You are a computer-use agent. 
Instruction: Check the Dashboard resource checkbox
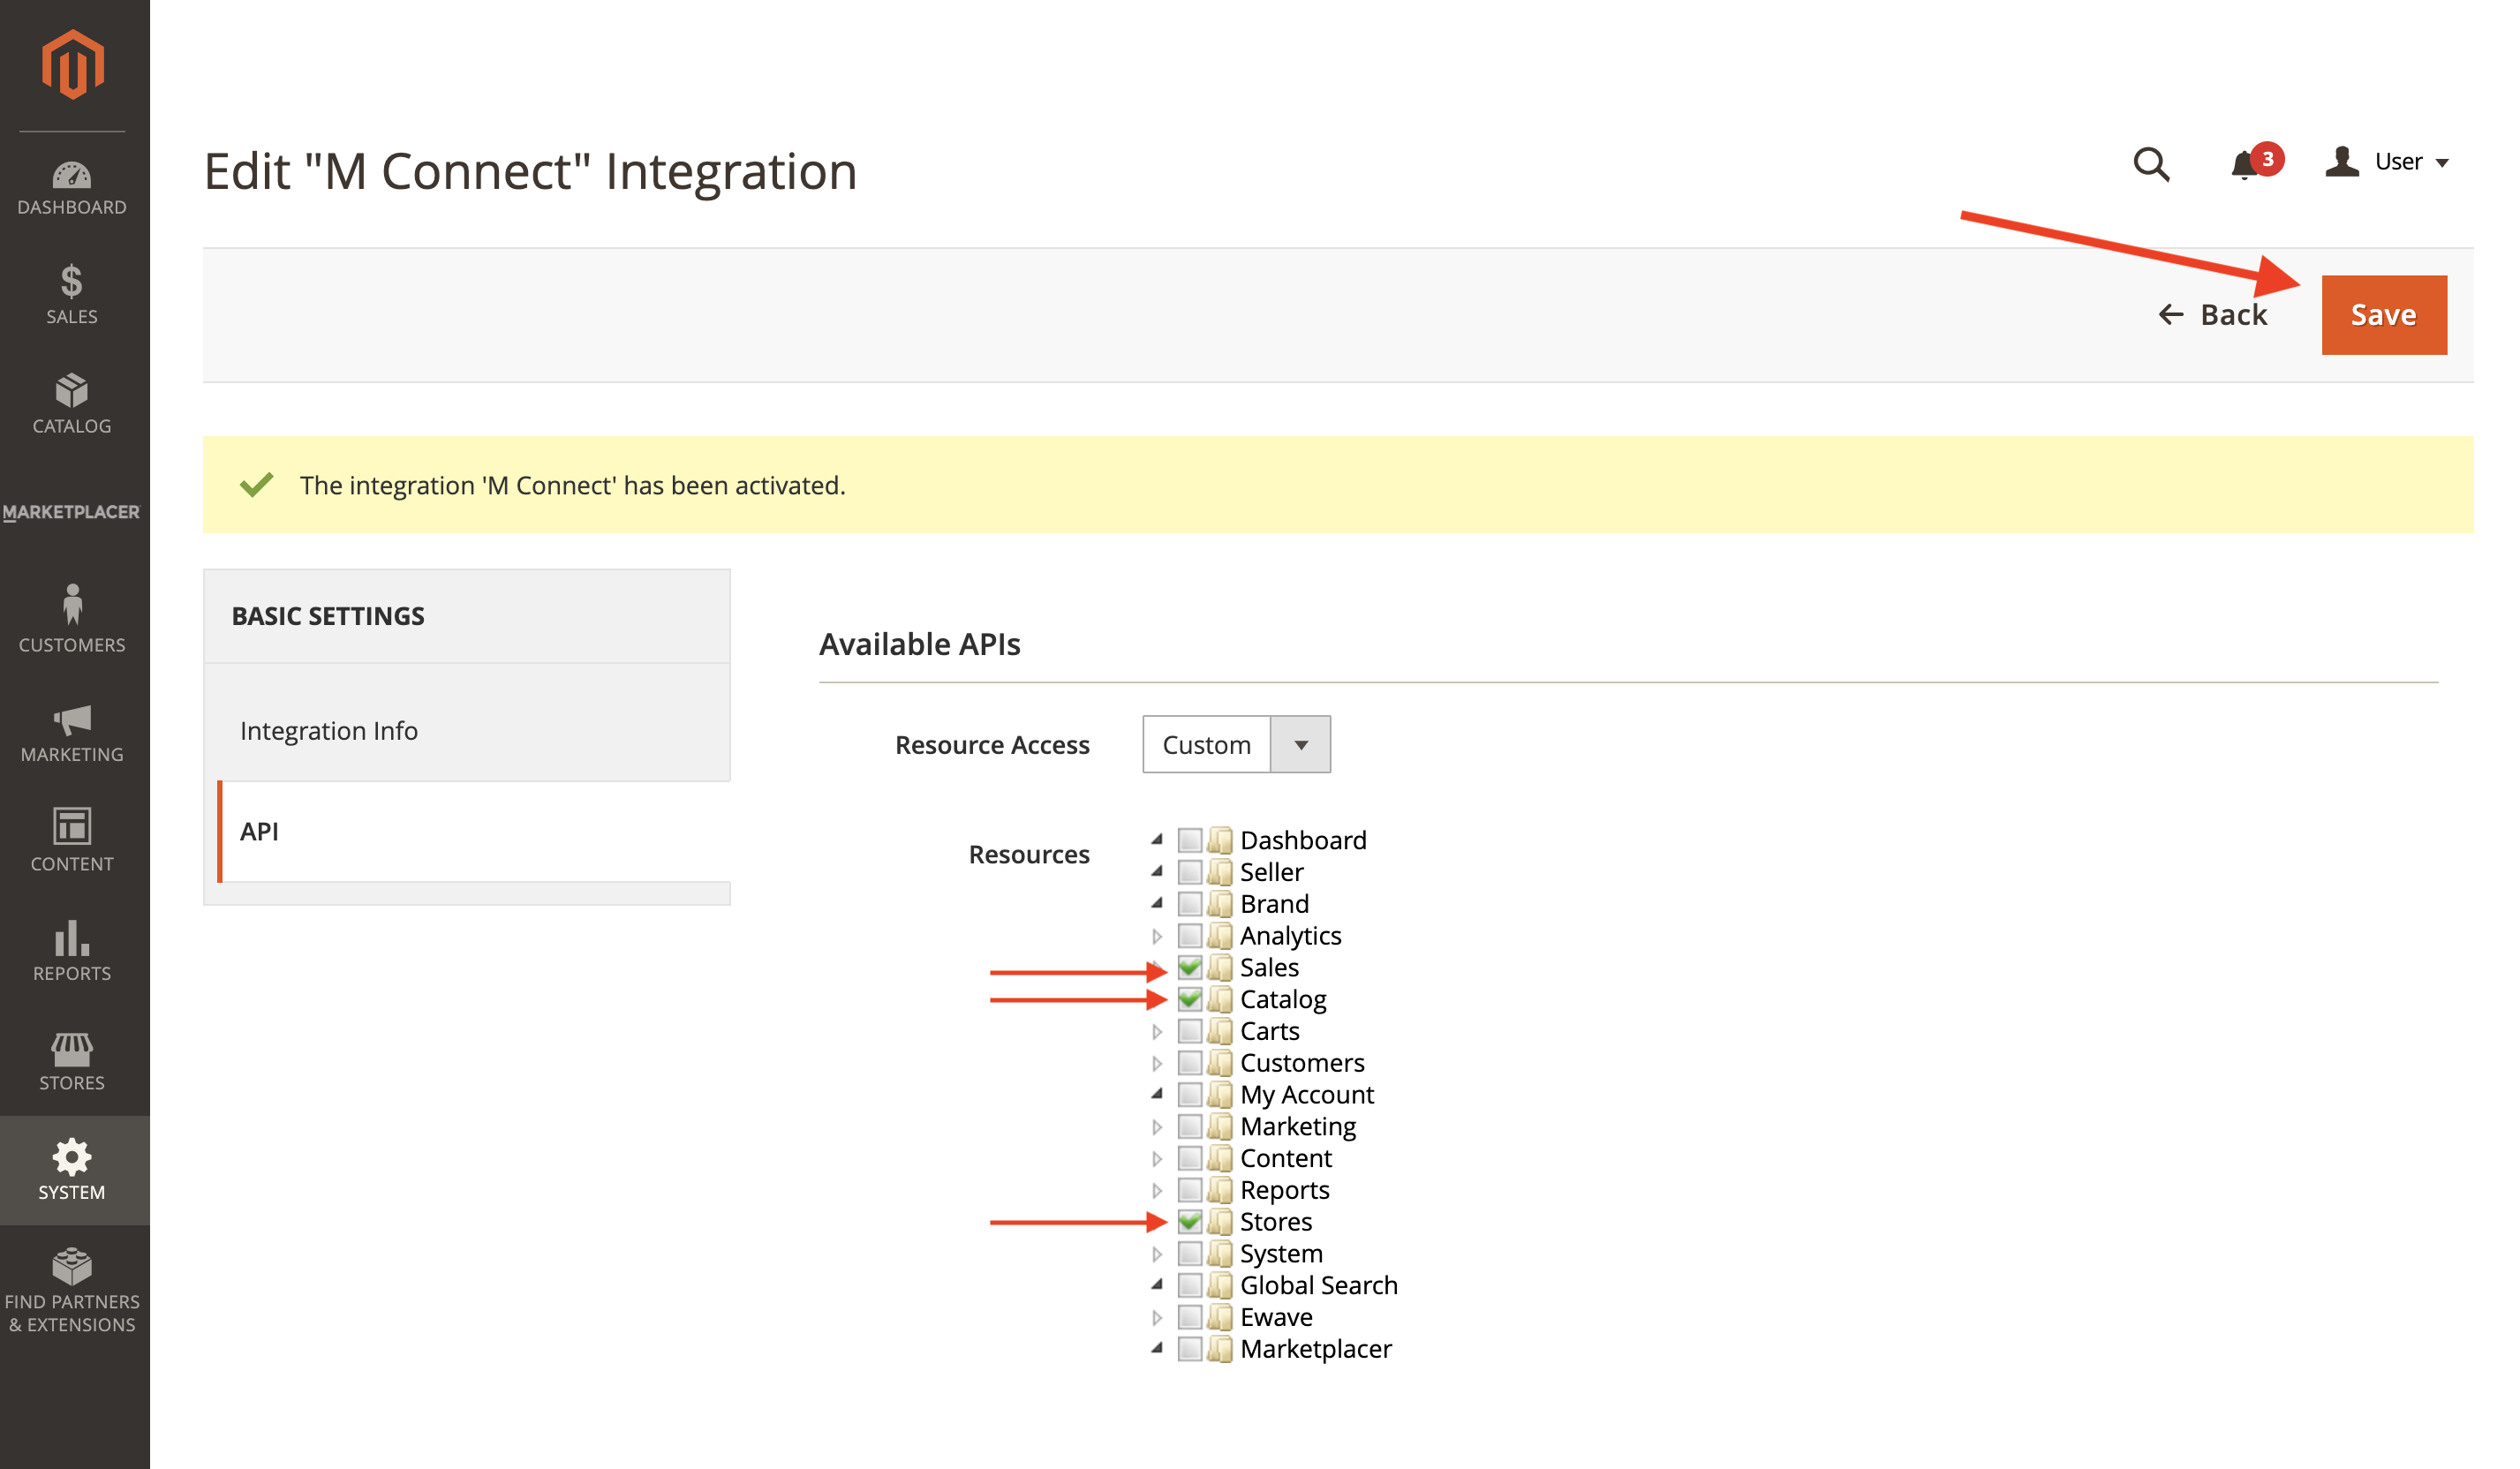pos(1189,840)
